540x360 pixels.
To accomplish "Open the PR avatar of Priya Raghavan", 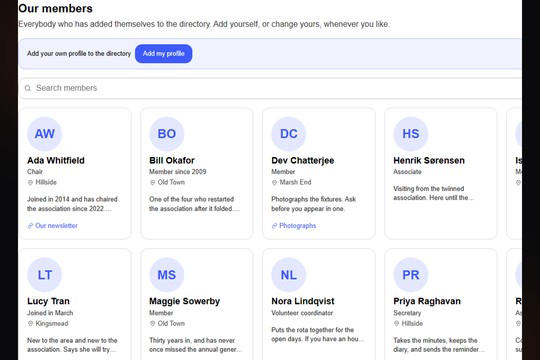I will [x=411, y=275].
